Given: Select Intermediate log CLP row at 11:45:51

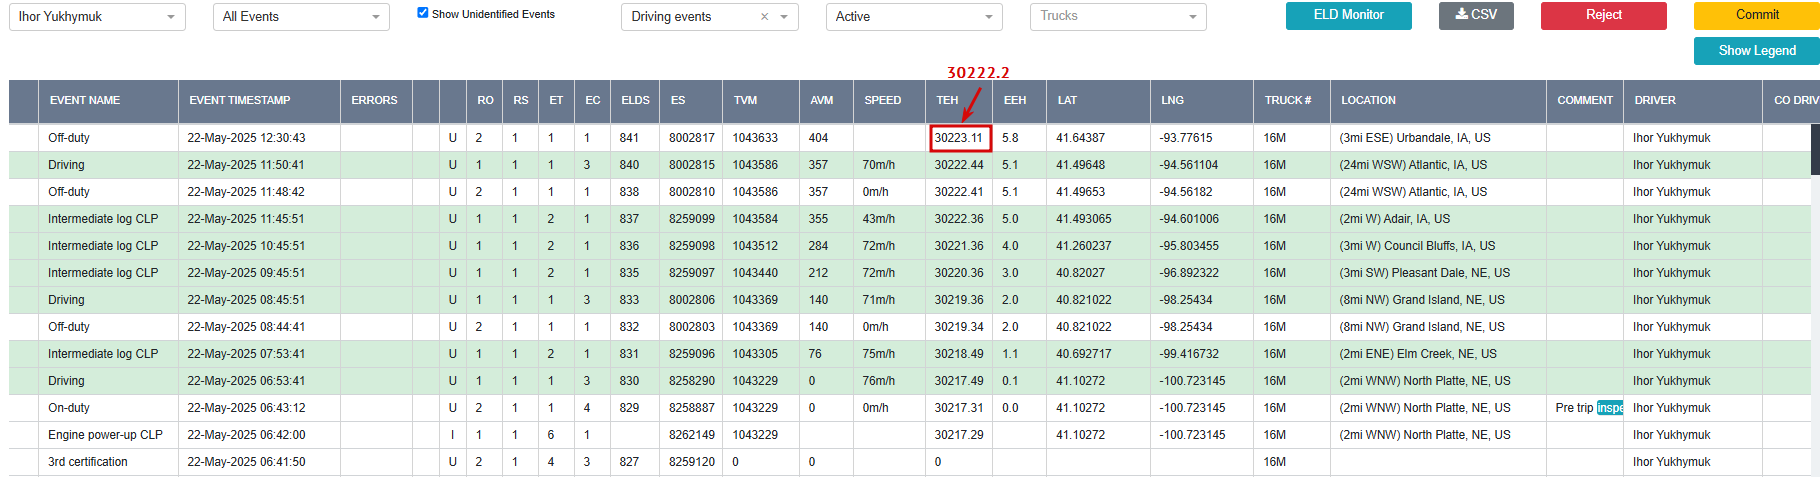Looking at the screenshot, I should (910, 219).
